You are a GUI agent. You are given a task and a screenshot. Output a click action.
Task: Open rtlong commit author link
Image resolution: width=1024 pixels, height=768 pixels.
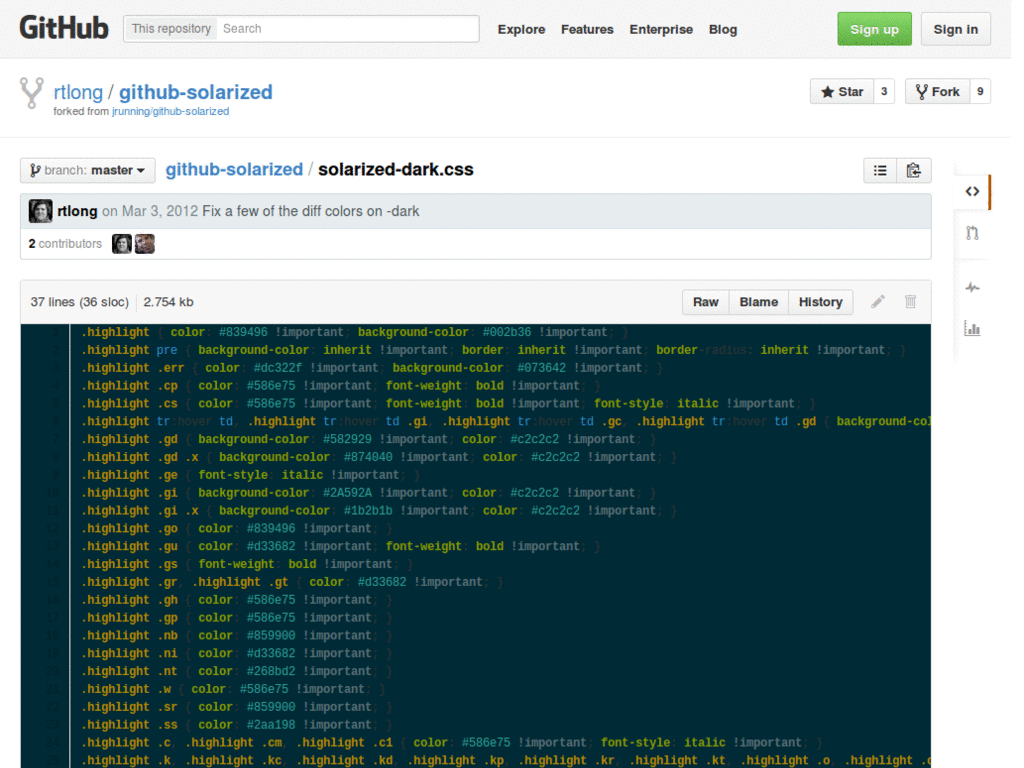[x=77, y=211]
